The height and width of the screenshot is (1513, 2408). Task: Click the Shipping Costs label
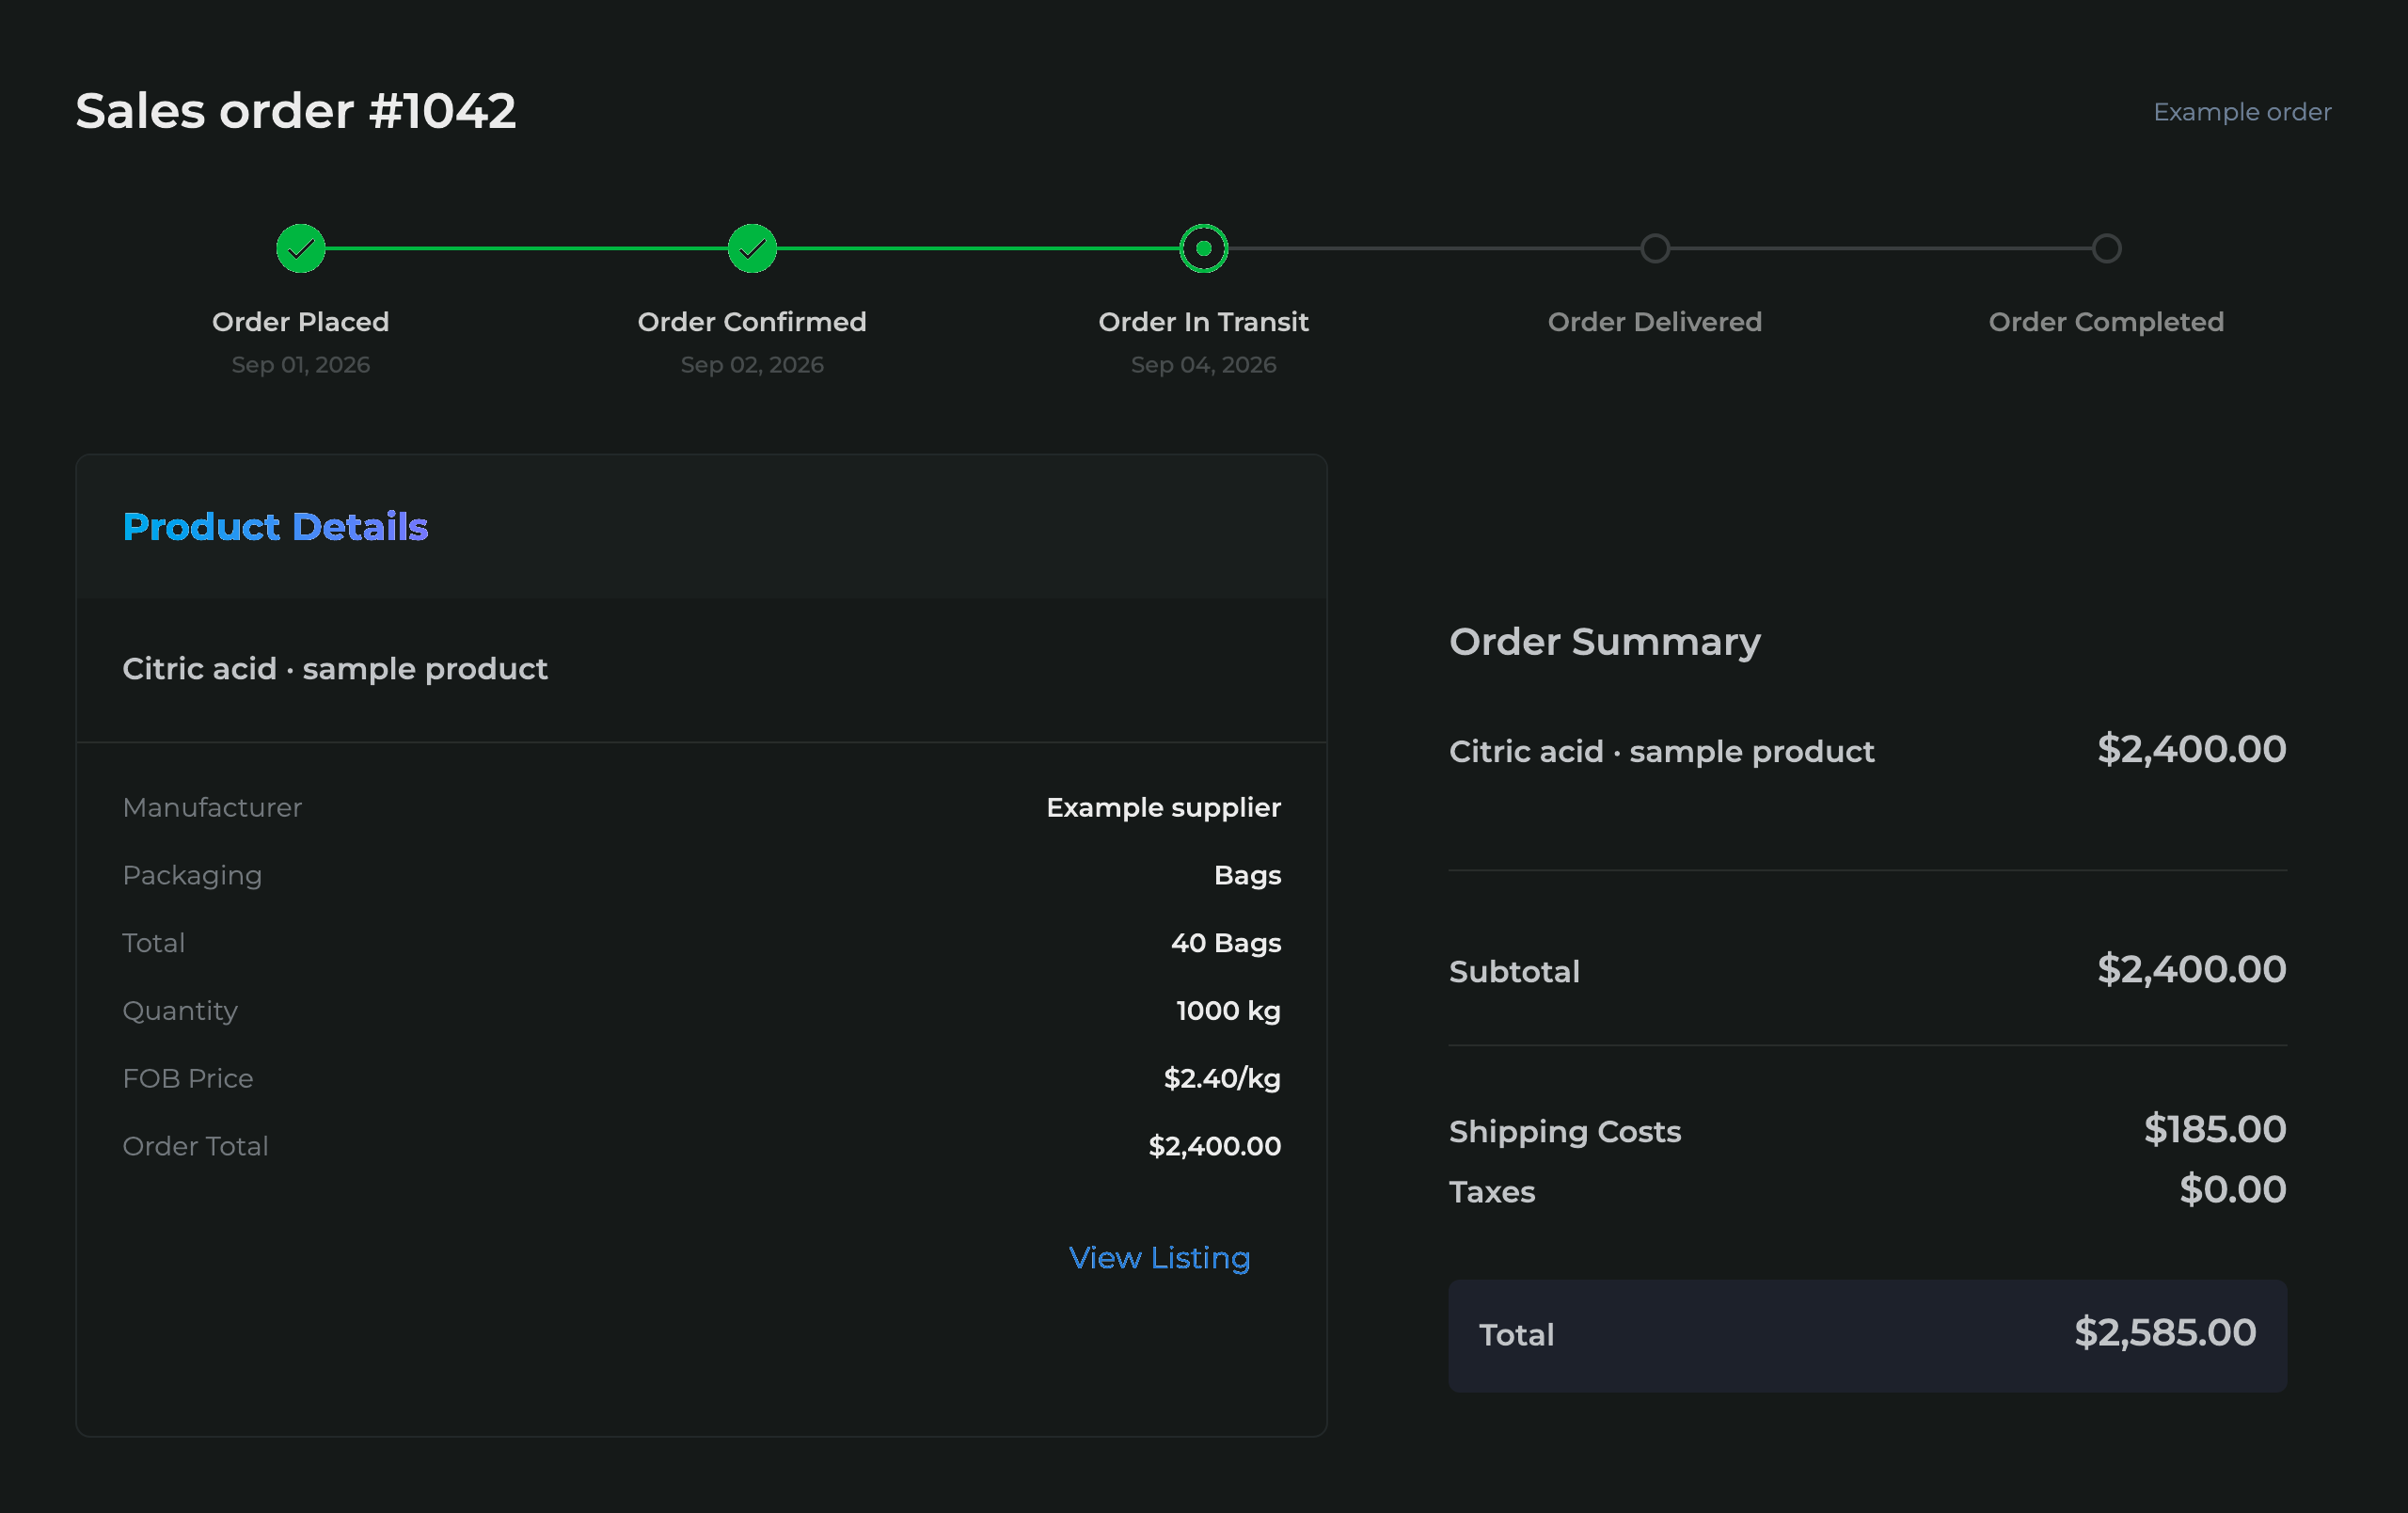1565,1131
